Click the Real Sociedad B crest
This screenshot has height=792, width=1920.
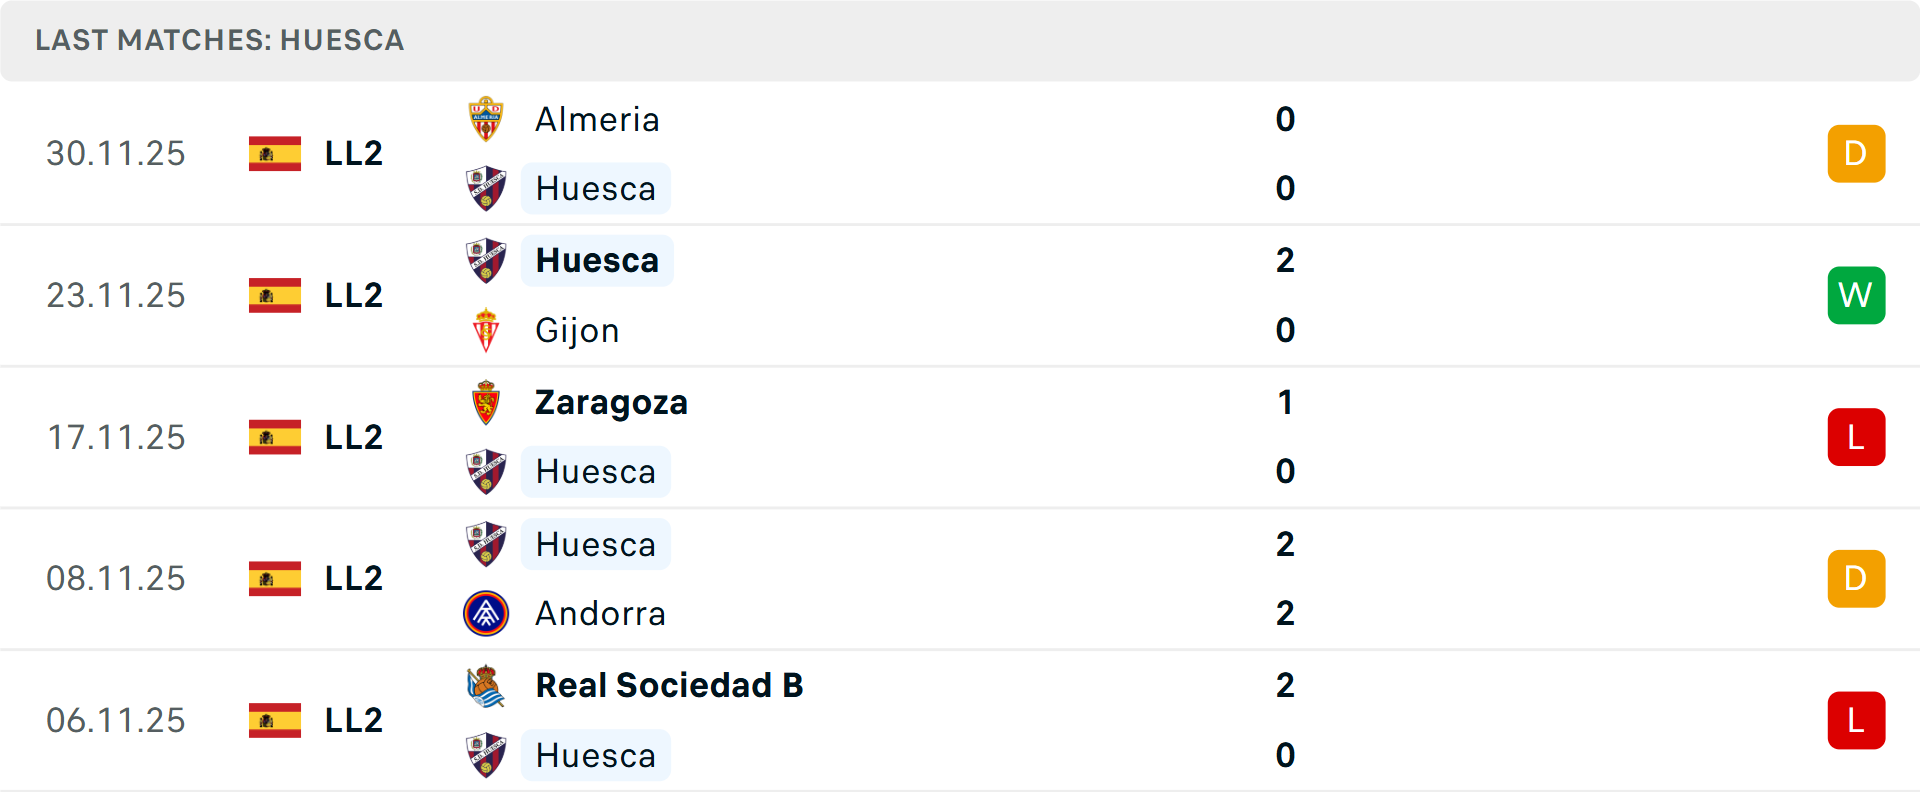click(486, 686)
